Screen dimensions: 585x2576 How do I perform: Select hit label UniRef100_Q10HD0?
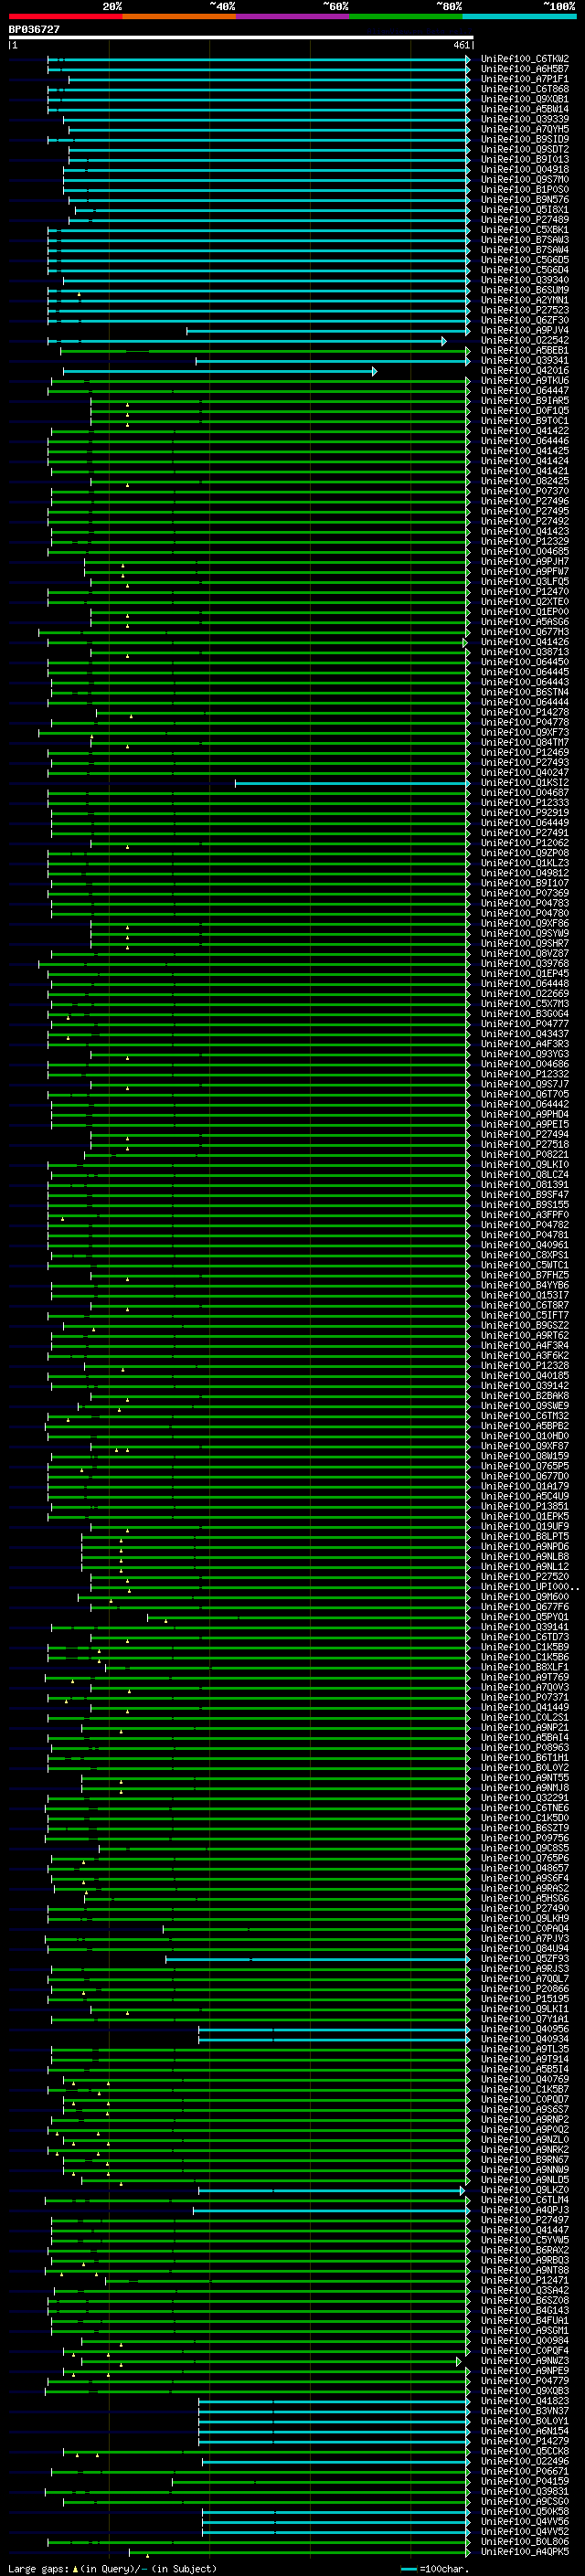point(524,1436)
